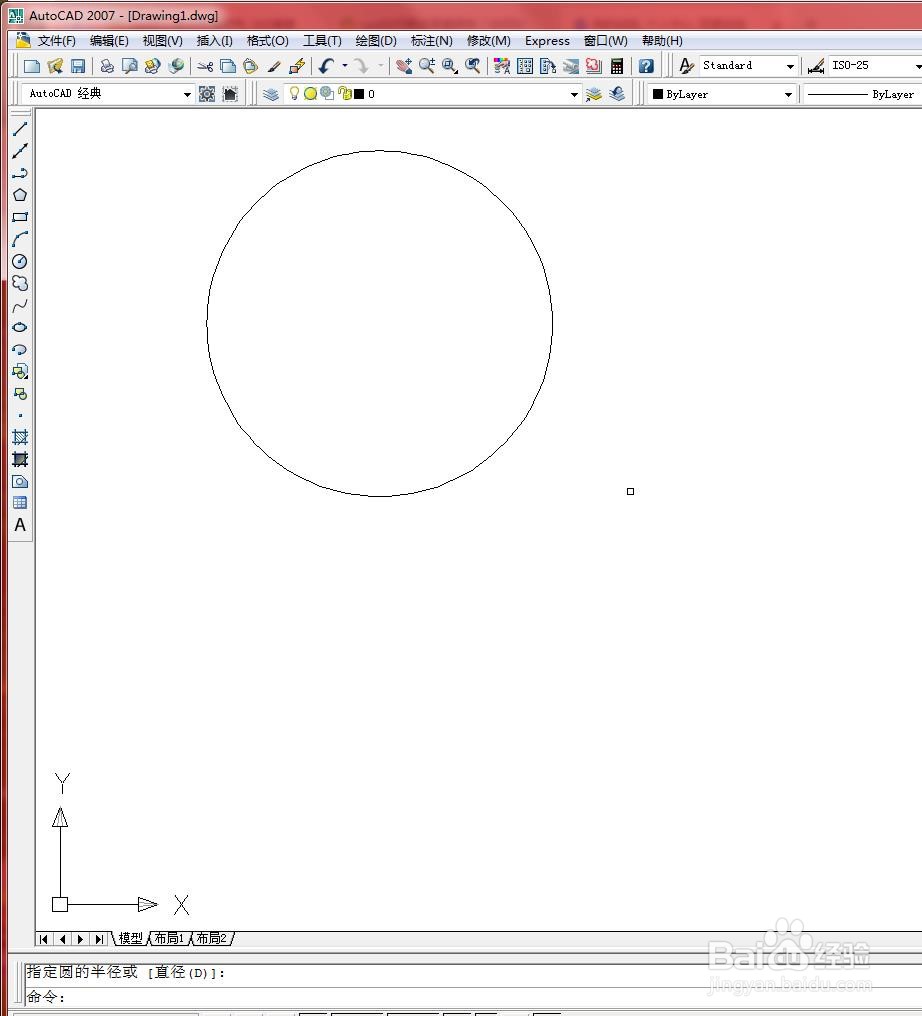
Task: Expand the undo history dropdown arrow
Action: (x=345, y=65)
